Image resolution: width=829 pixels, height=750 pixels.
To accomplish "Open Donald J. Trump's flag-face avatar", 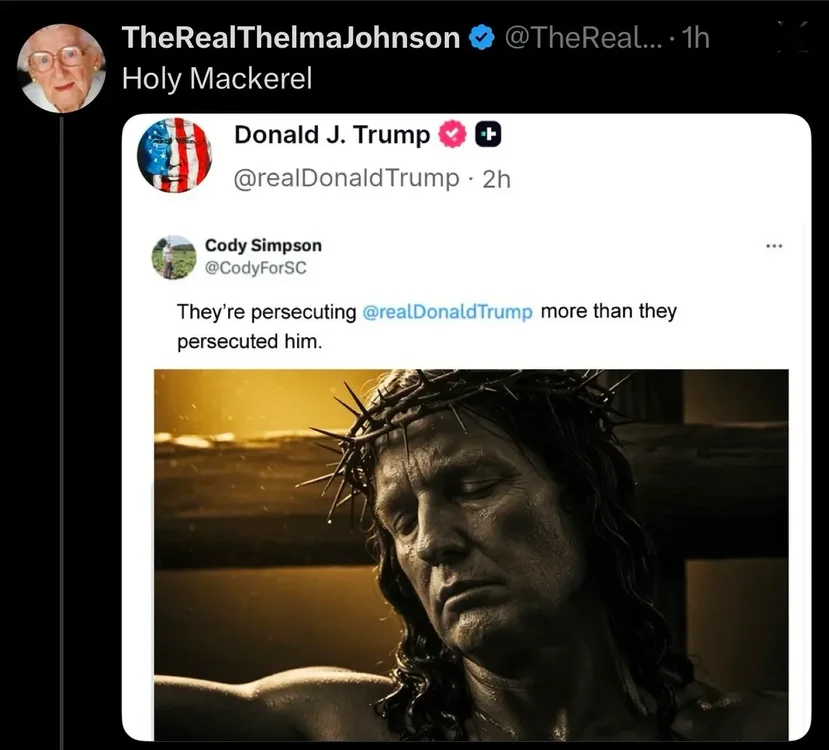I will 174,155.
